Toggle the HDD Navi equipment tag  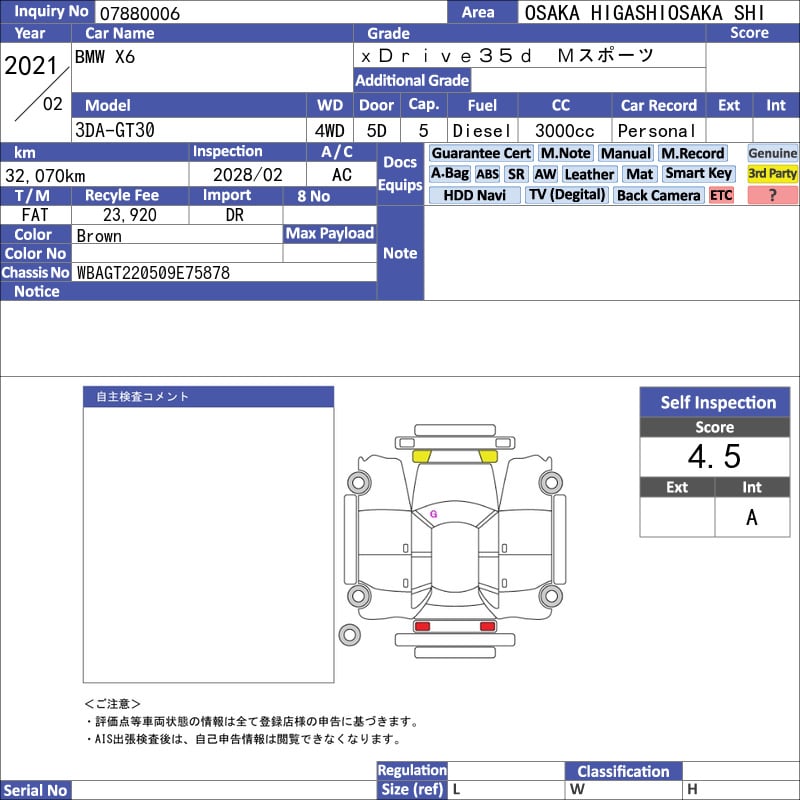click(x=474, y=195)
